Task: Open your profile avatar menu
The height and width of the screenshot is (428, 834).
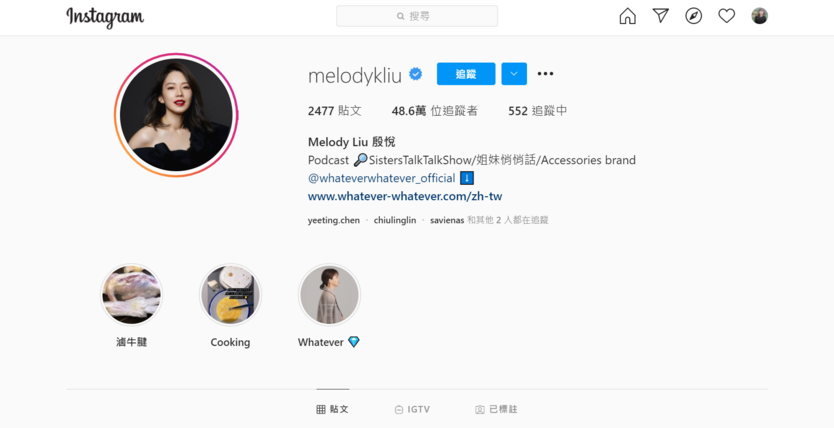Action: [x=760, y=16]
